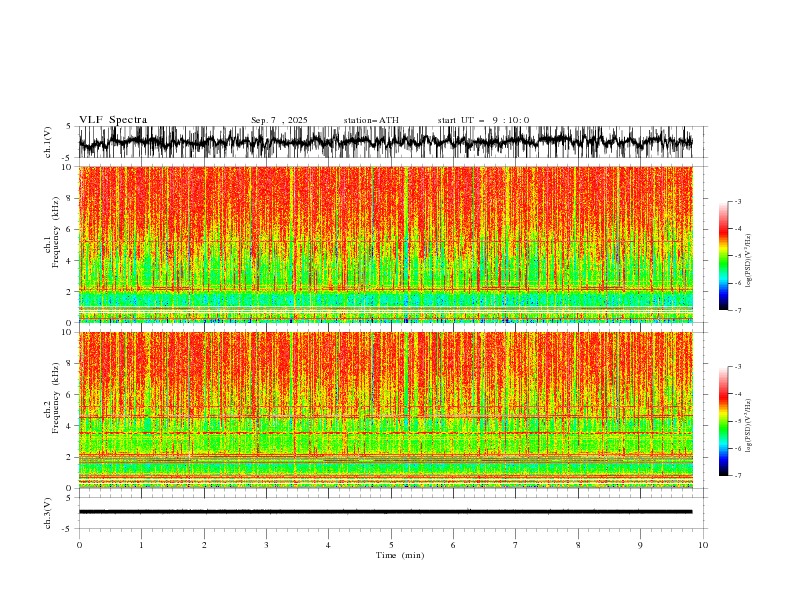Image resolution: width=792 pixels, height=612 pixels.
Task: Select the ch.1(V) waveform axis label
Action: [48, 142]
